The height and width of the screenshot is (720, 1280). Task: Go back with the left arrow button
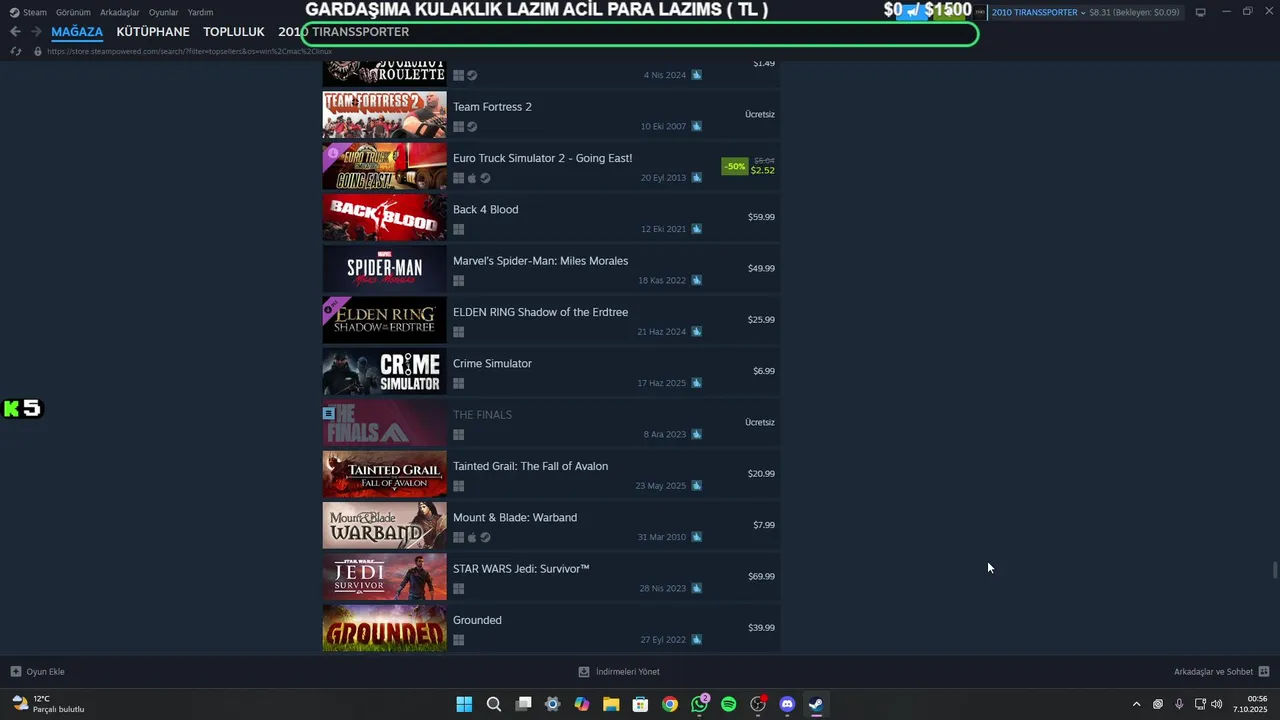[x=15, y=32]
